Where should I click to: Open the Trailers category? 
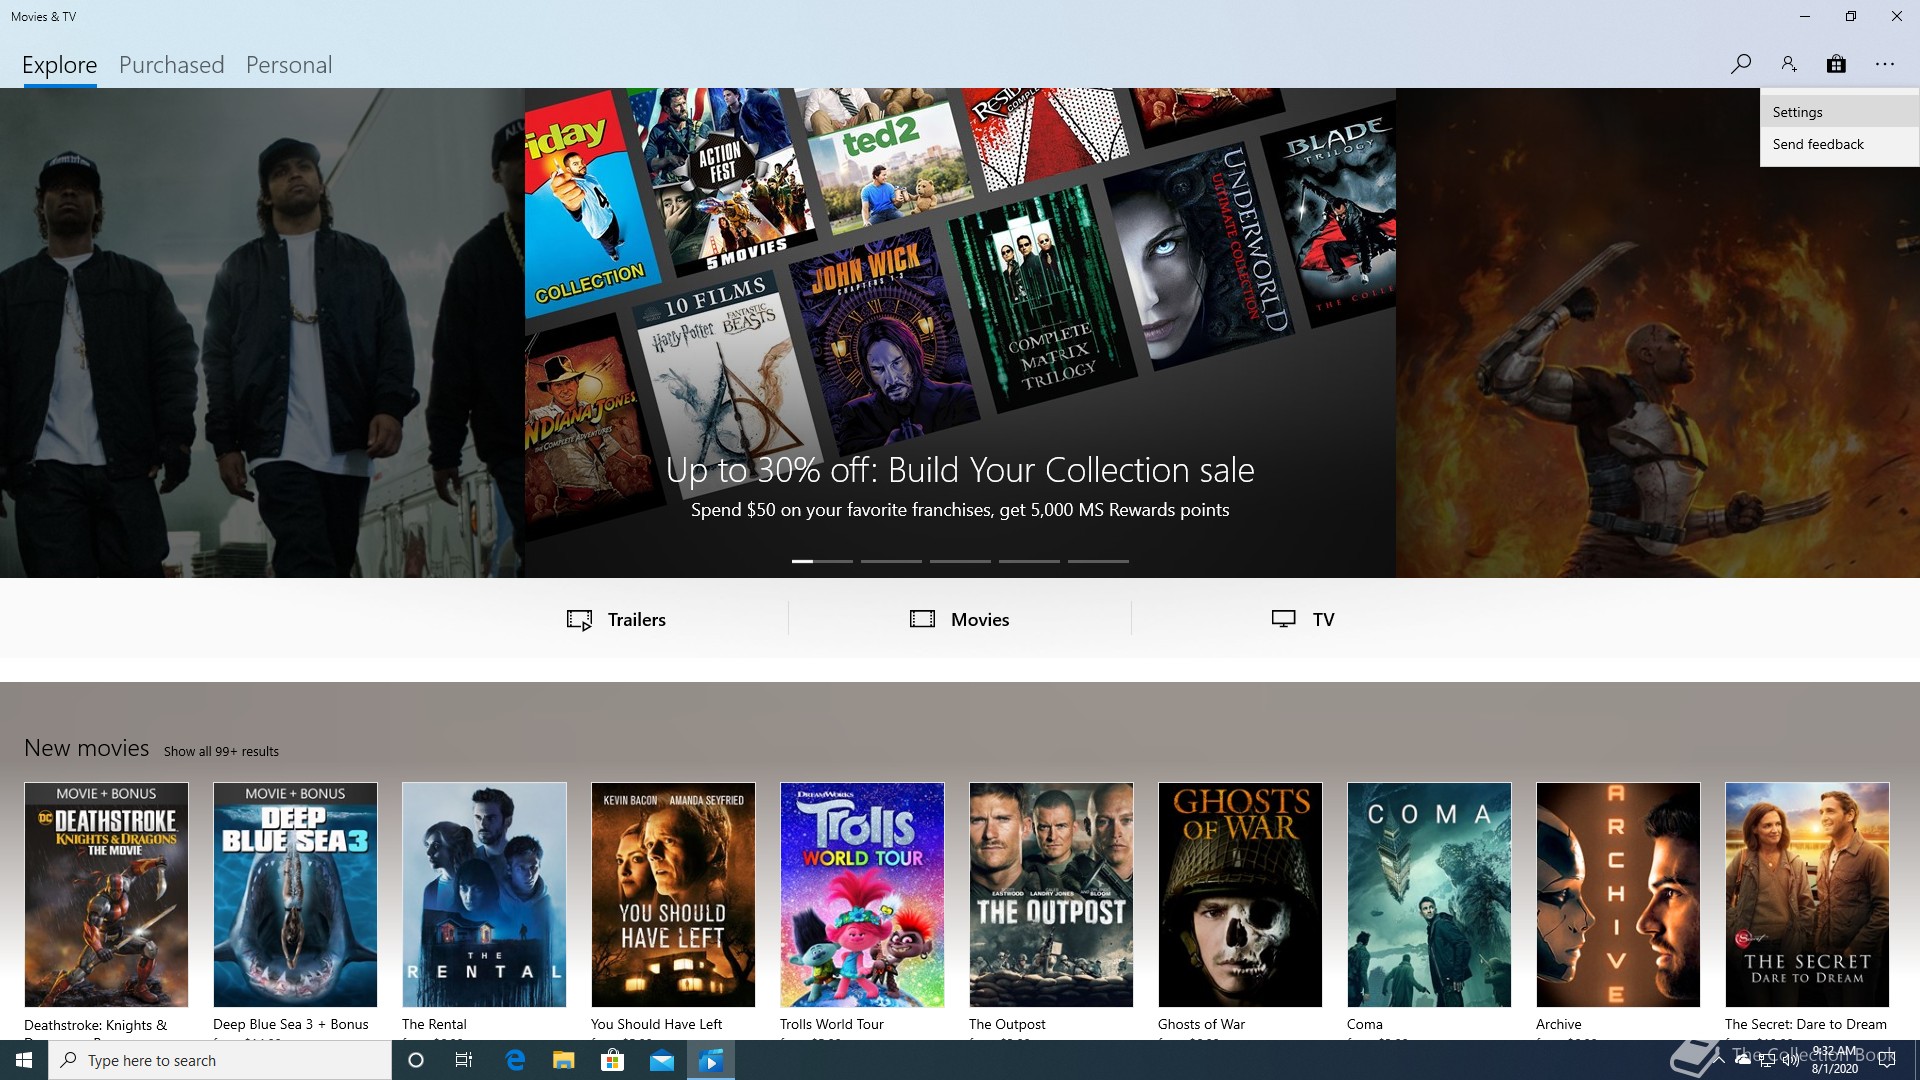[x=616, y=619]
